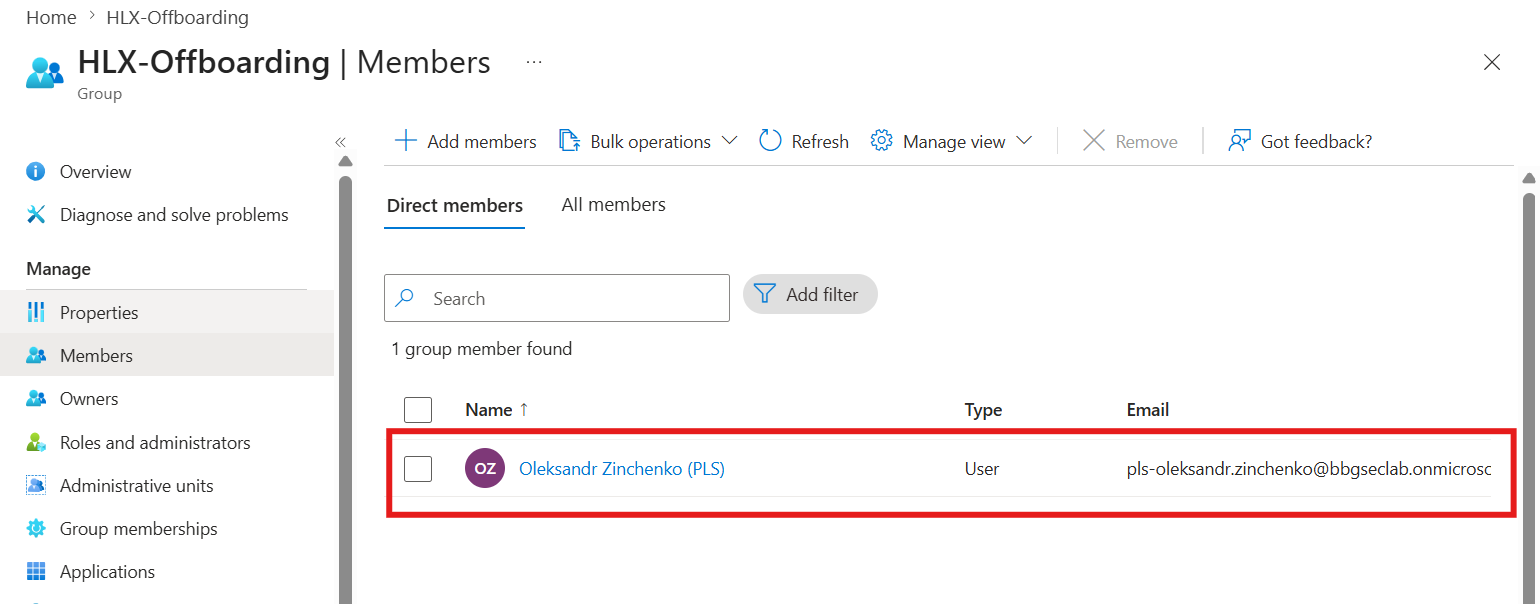Screen dimensions: 1540x604
Task: Click the User type cell
Action: pyautogui.click(x=982, y=469)
